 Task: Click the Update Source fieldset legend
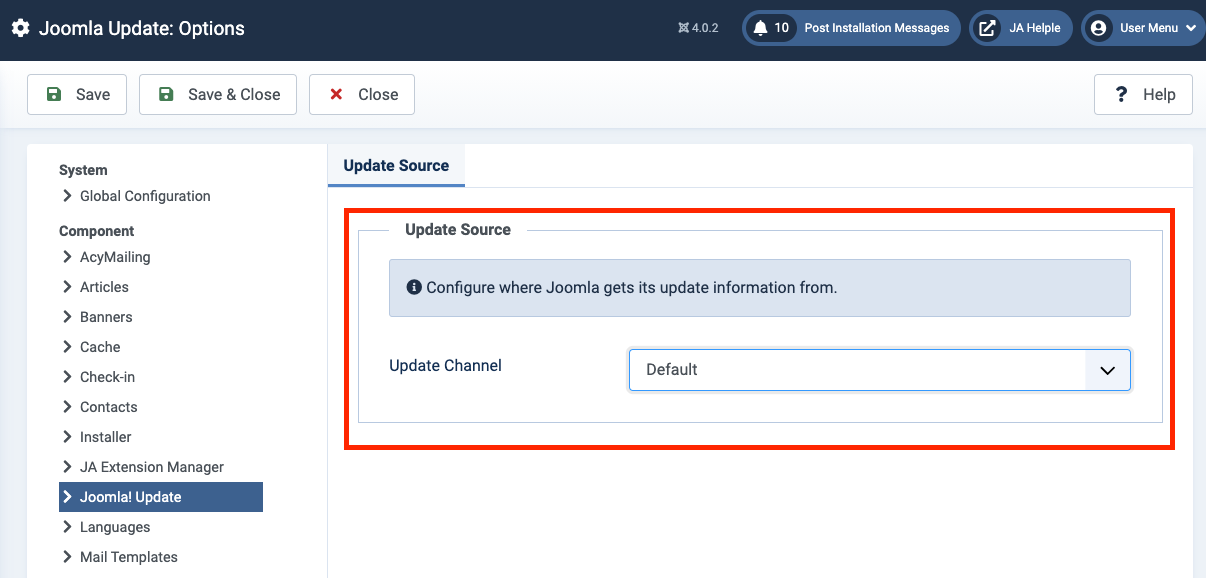click(458, 229)
